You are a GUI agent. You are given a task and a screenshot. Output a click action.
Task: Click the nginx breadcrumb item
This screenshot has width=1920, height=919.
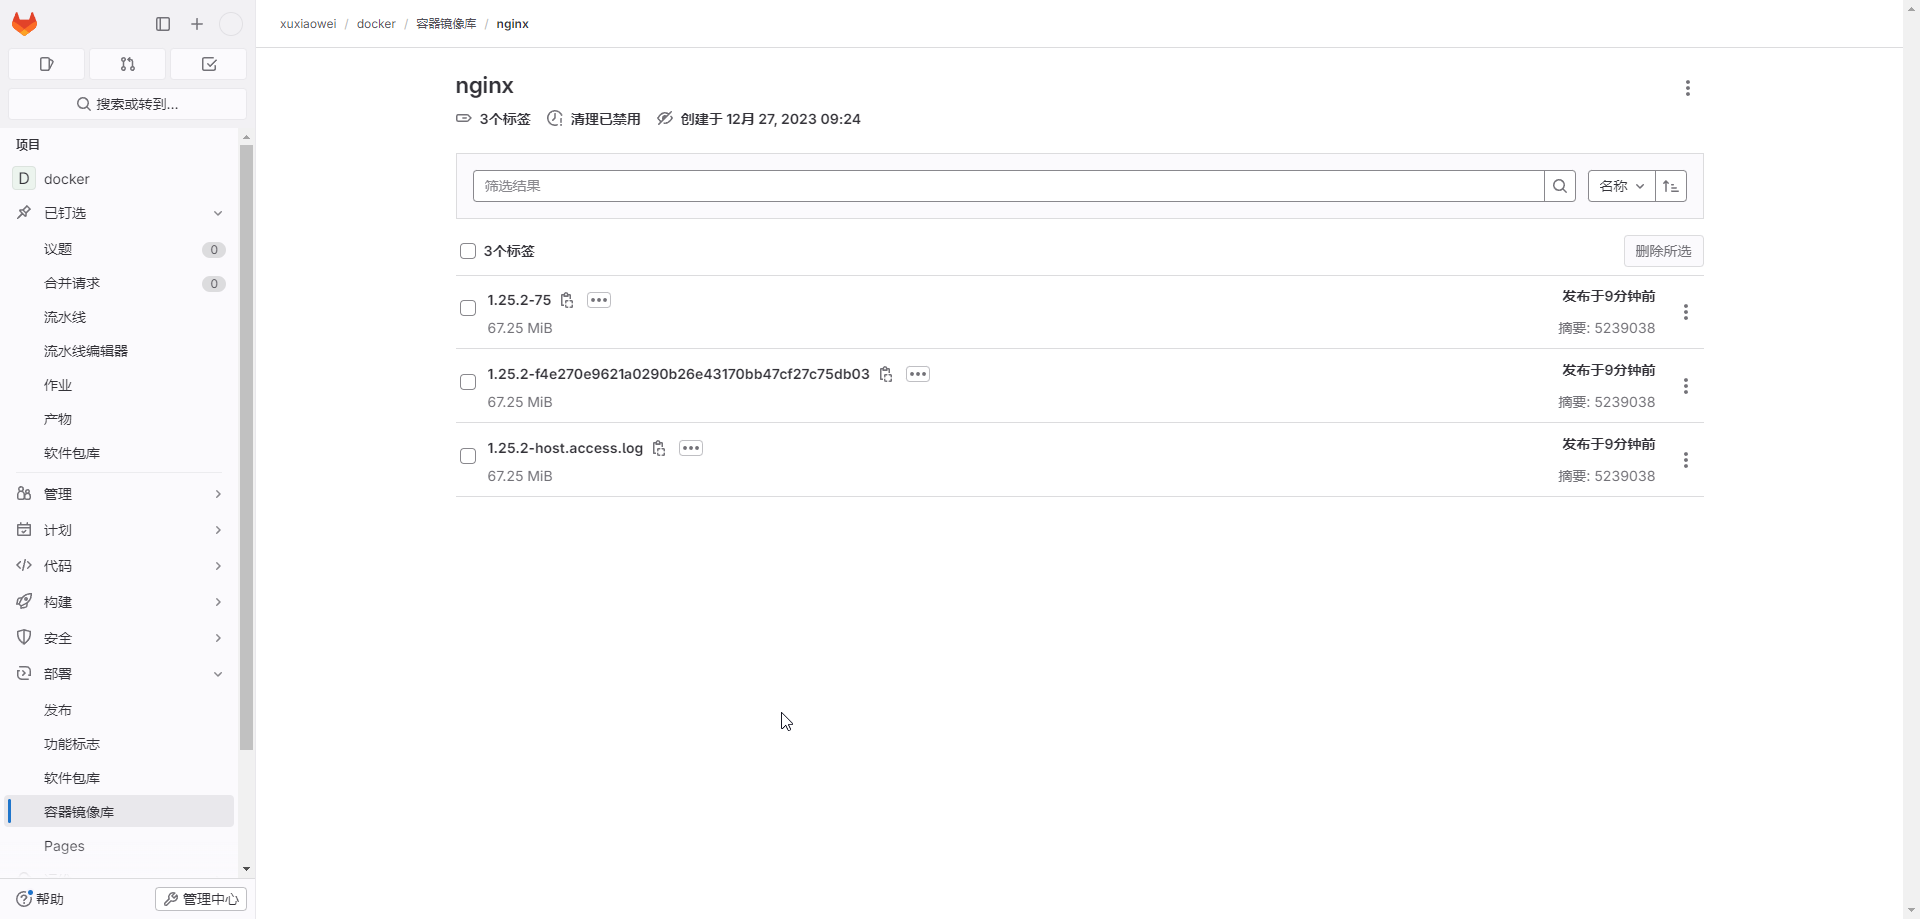tap(512, 24)
